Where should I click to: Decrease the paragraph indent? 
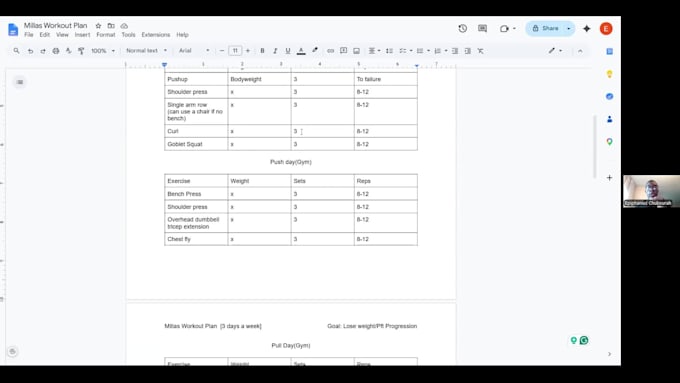455,51
